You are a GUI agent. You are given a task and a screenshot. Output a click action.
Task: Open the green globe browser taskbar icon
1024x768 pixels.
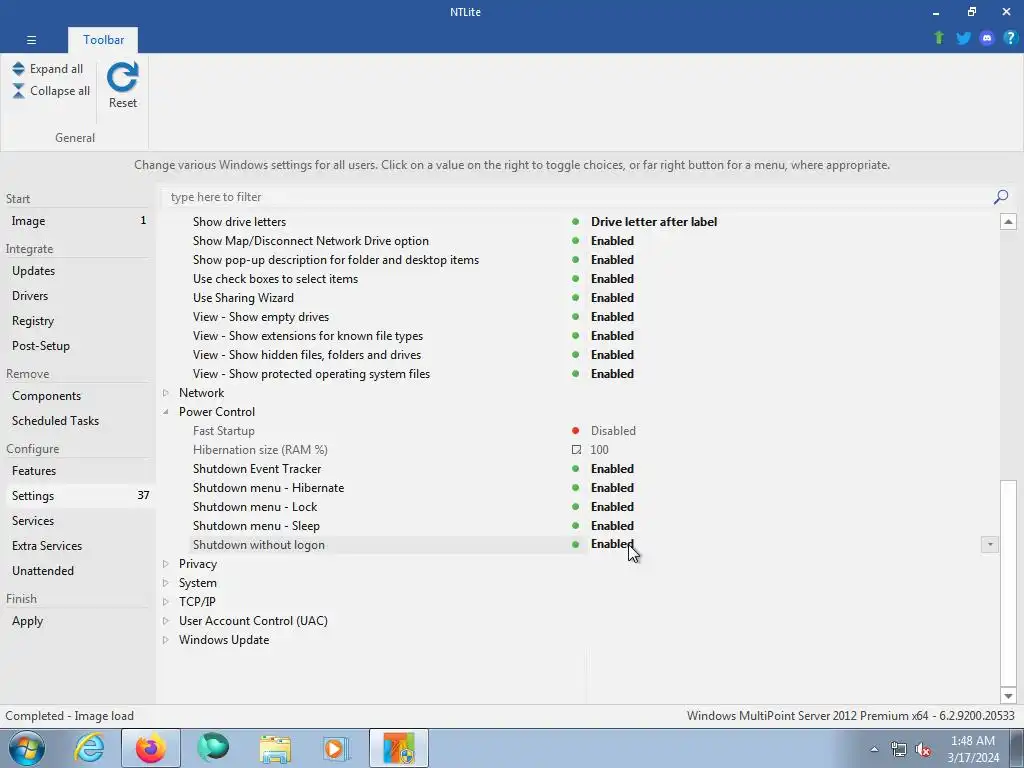213,748
